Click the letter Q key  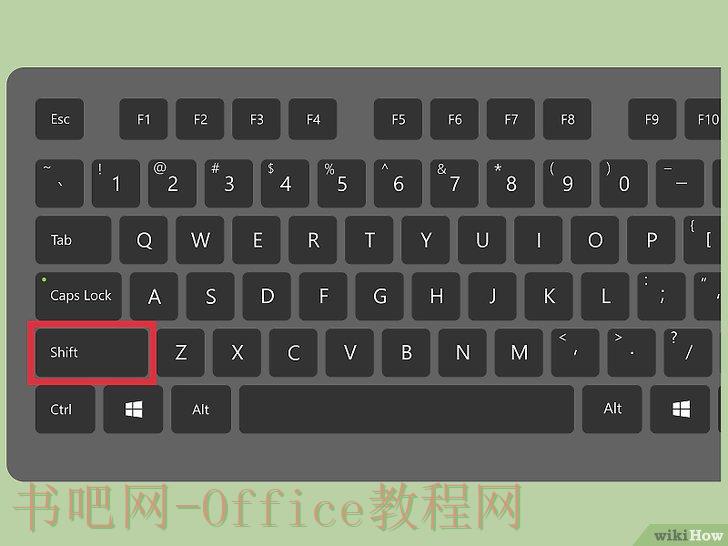tap(143, 240)
